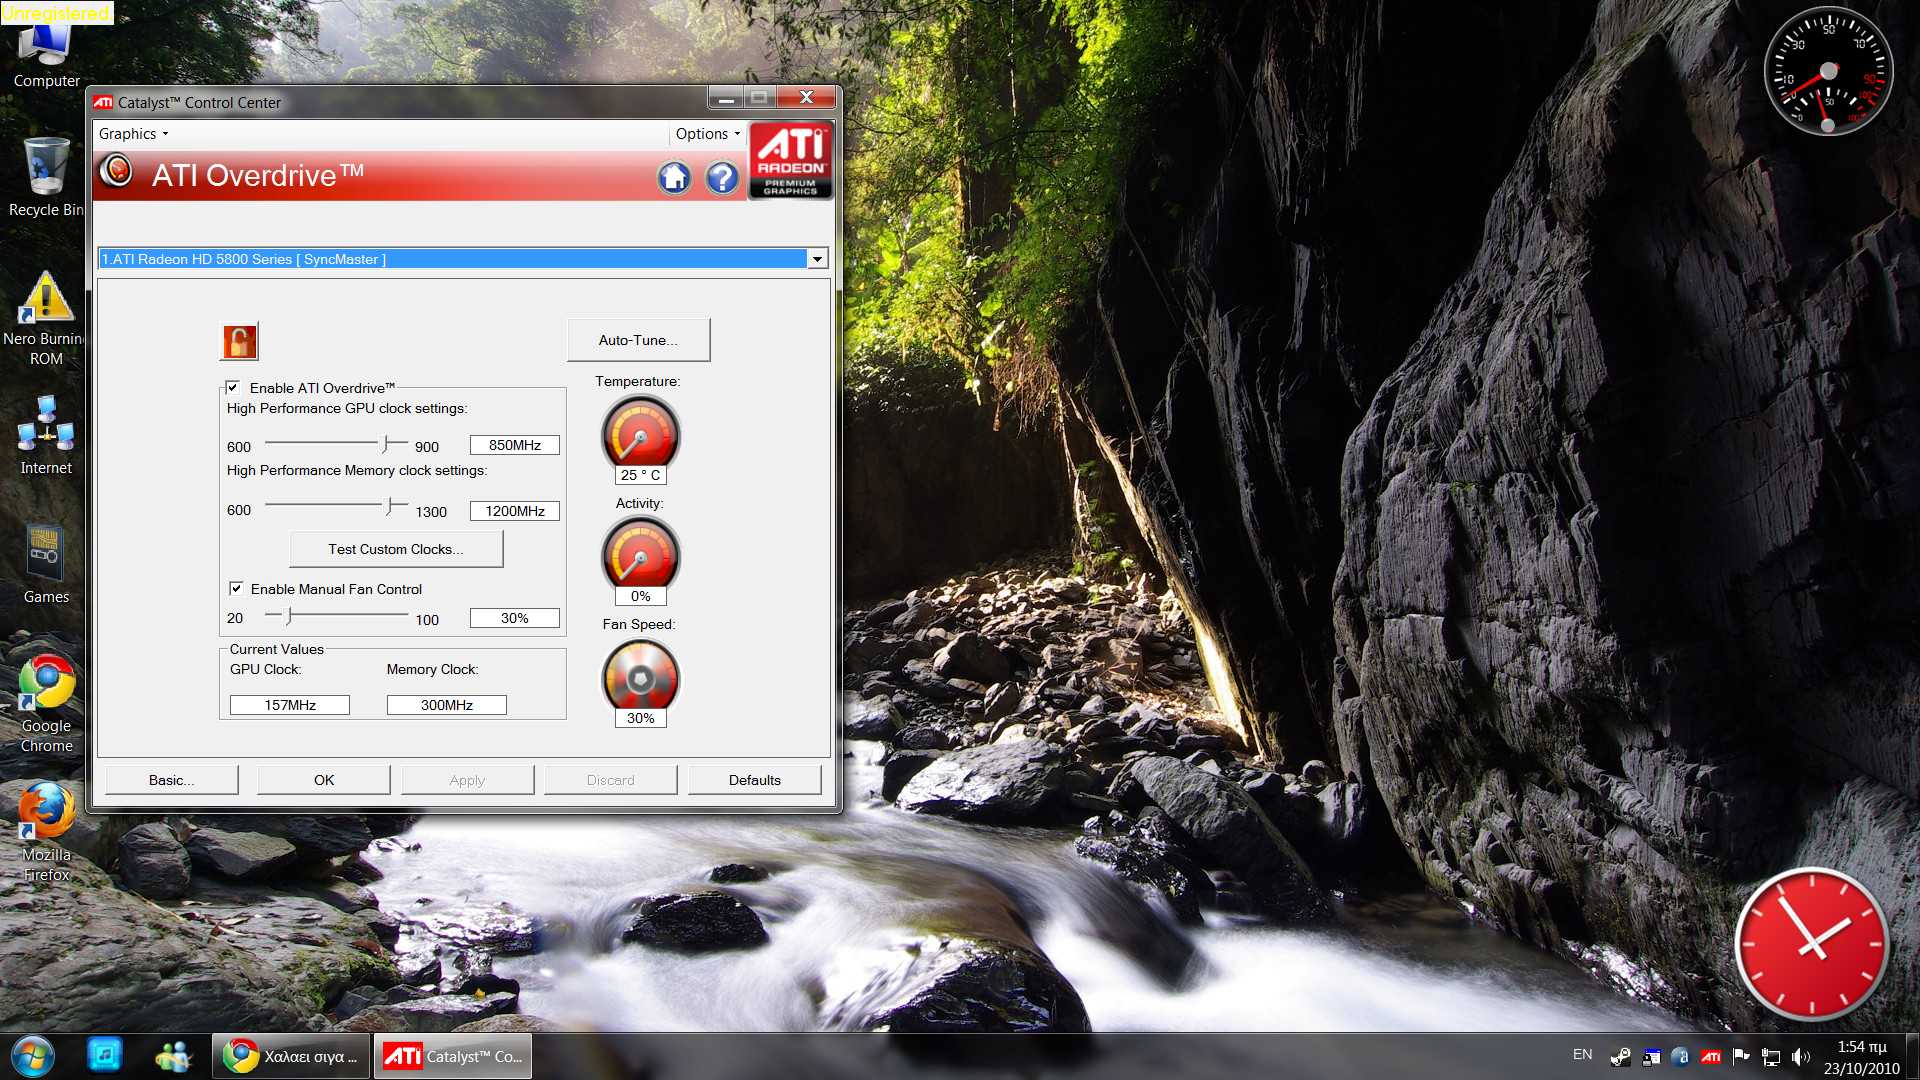Click the volume speaker tray icon
Image resolution: width=1920 pixels, height=1080 pixels.
(x=1801, y=1057)
